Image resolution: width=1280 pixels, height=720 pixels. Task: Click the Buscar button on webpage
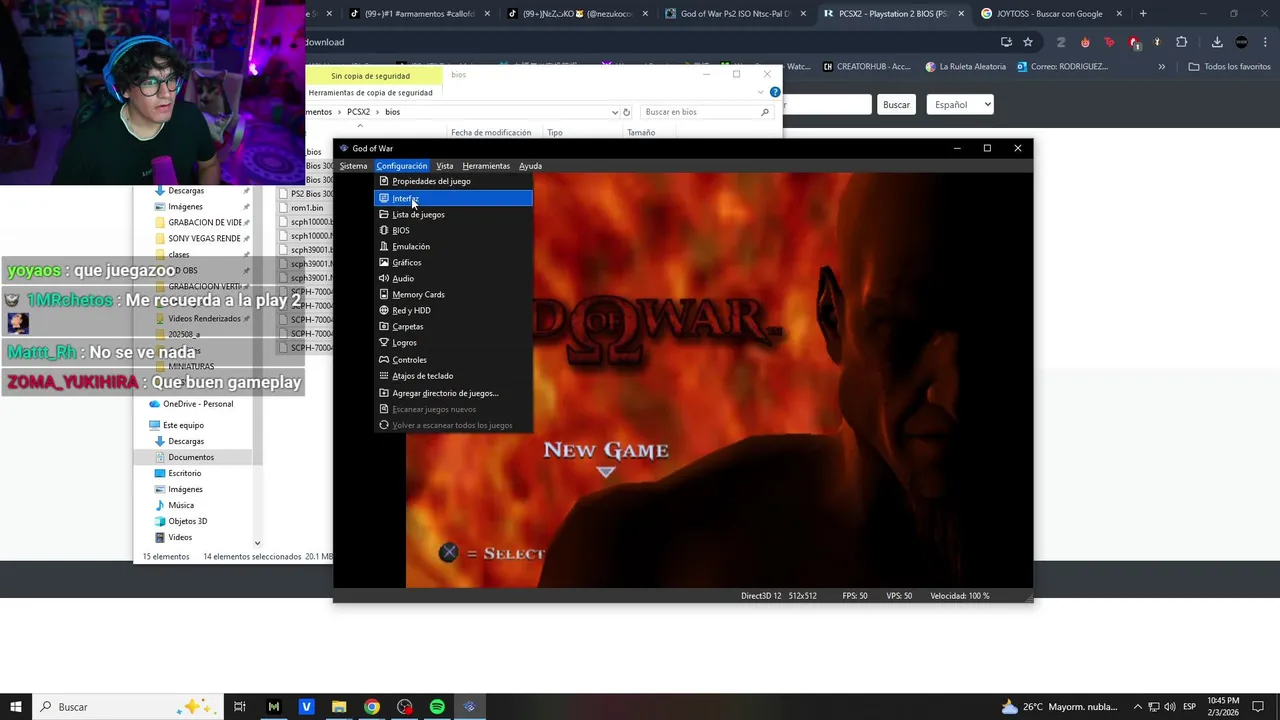click(896, 104)
